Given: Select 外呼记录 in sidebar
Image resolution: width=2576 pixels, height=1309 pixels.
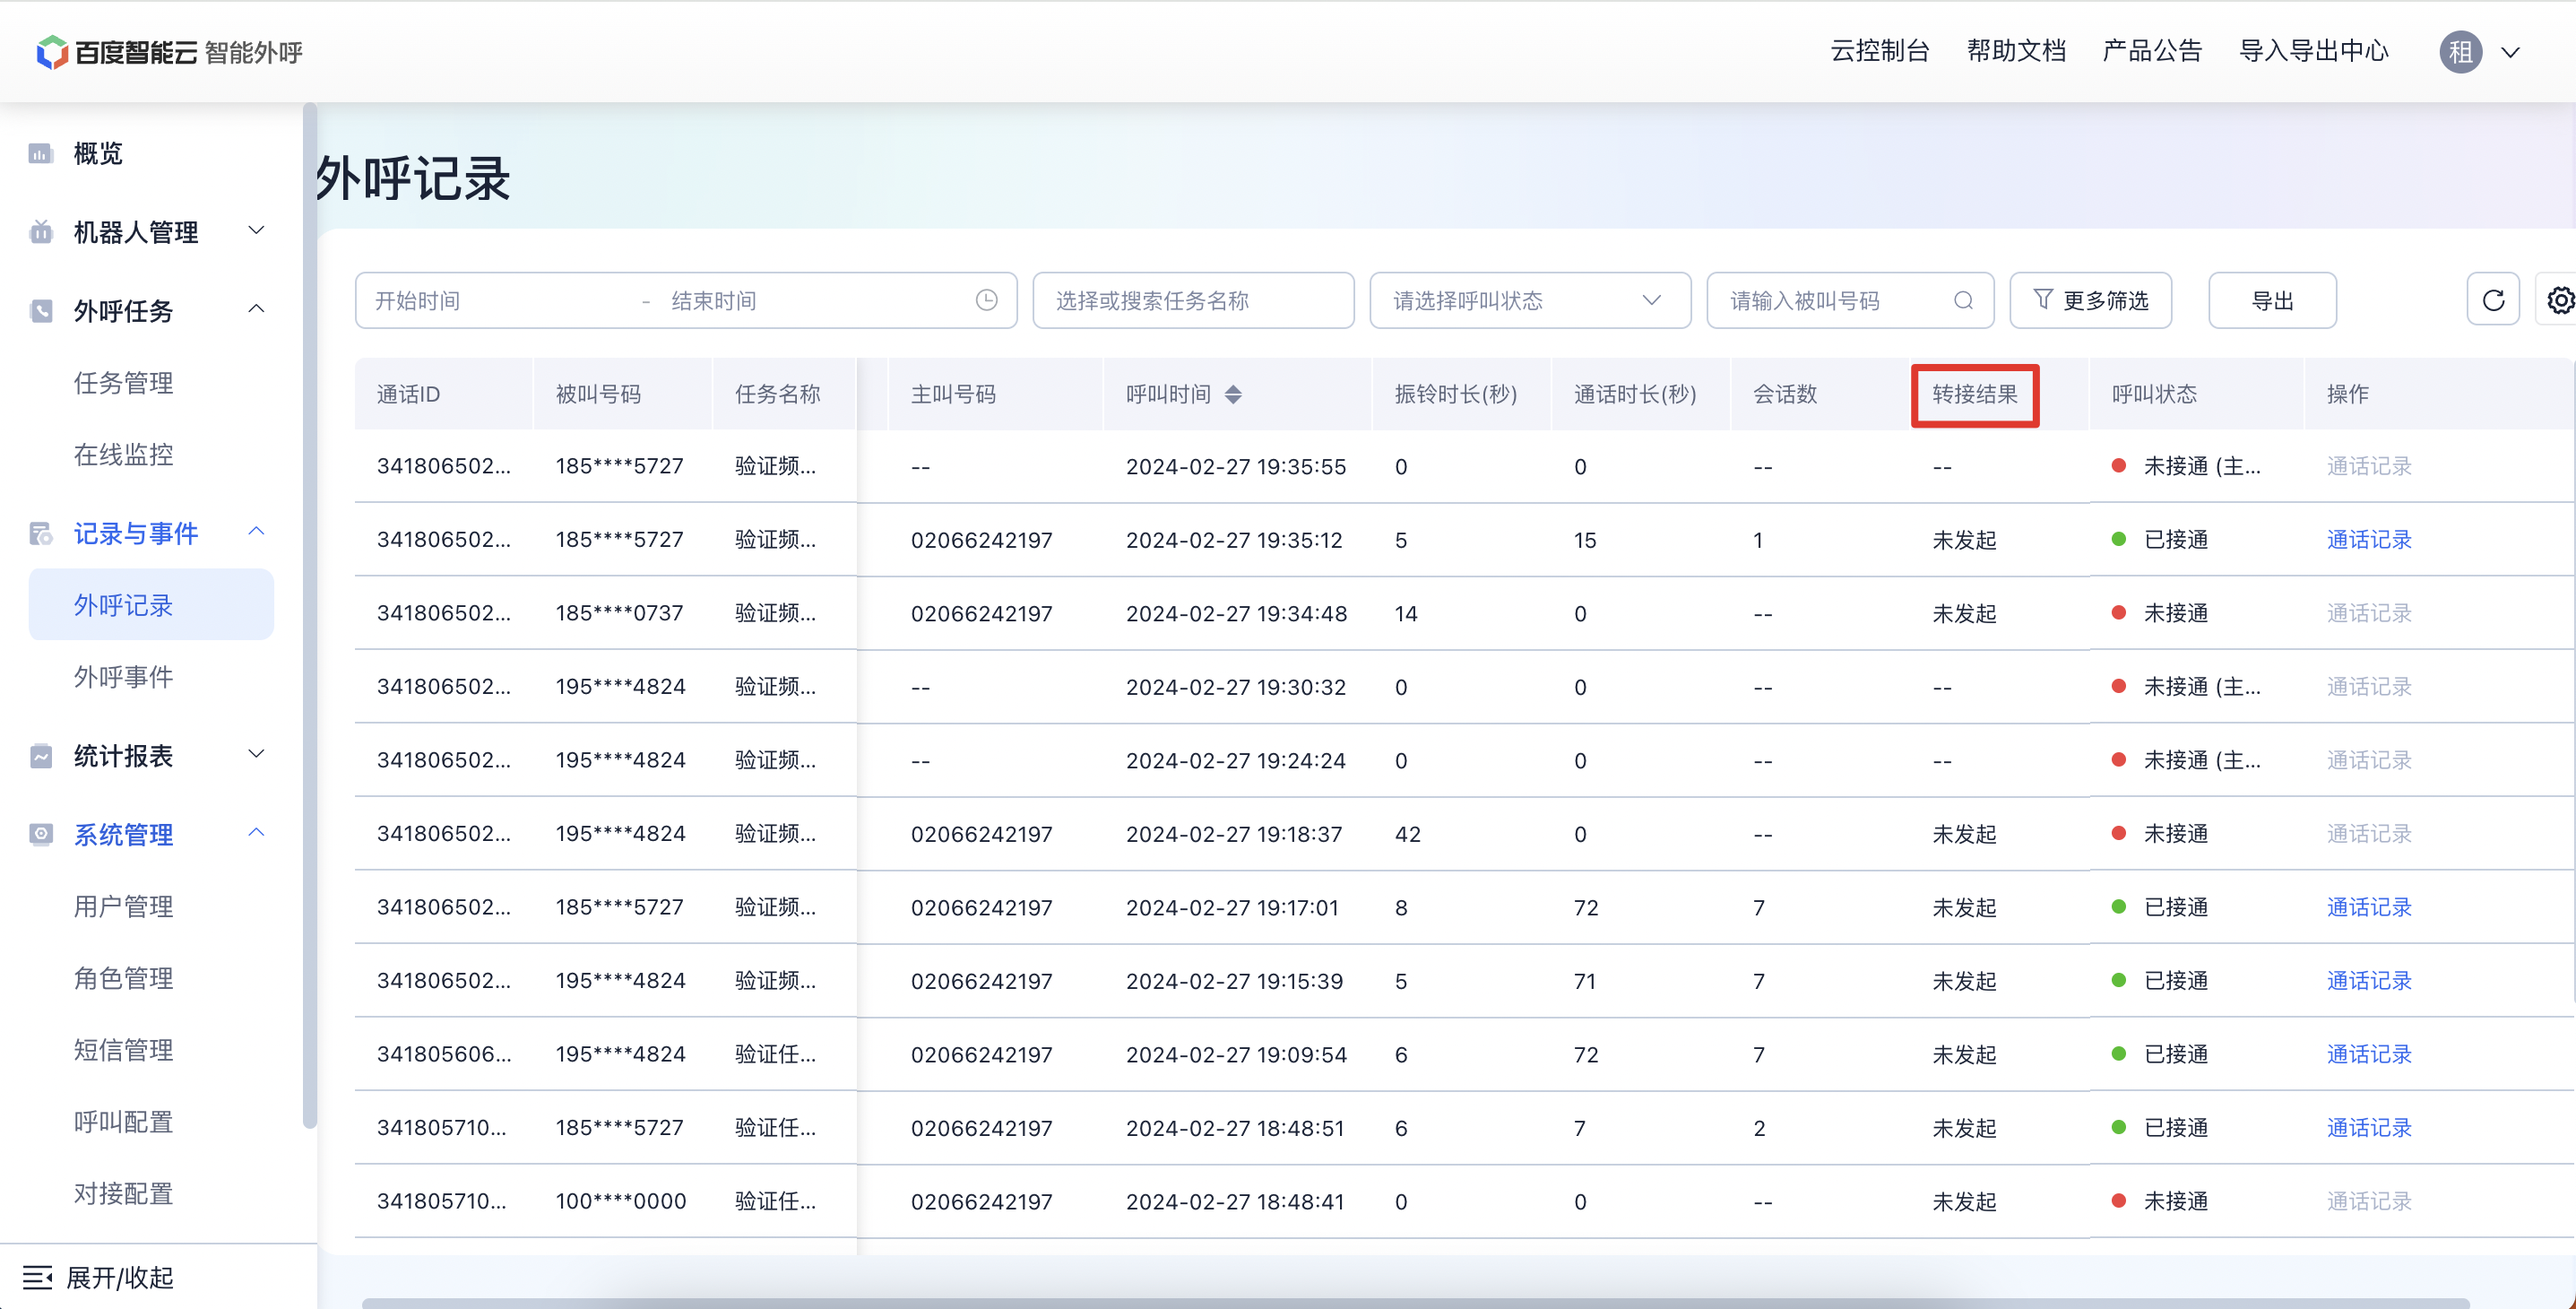Looking at the screenshot, I should (151, 605).
